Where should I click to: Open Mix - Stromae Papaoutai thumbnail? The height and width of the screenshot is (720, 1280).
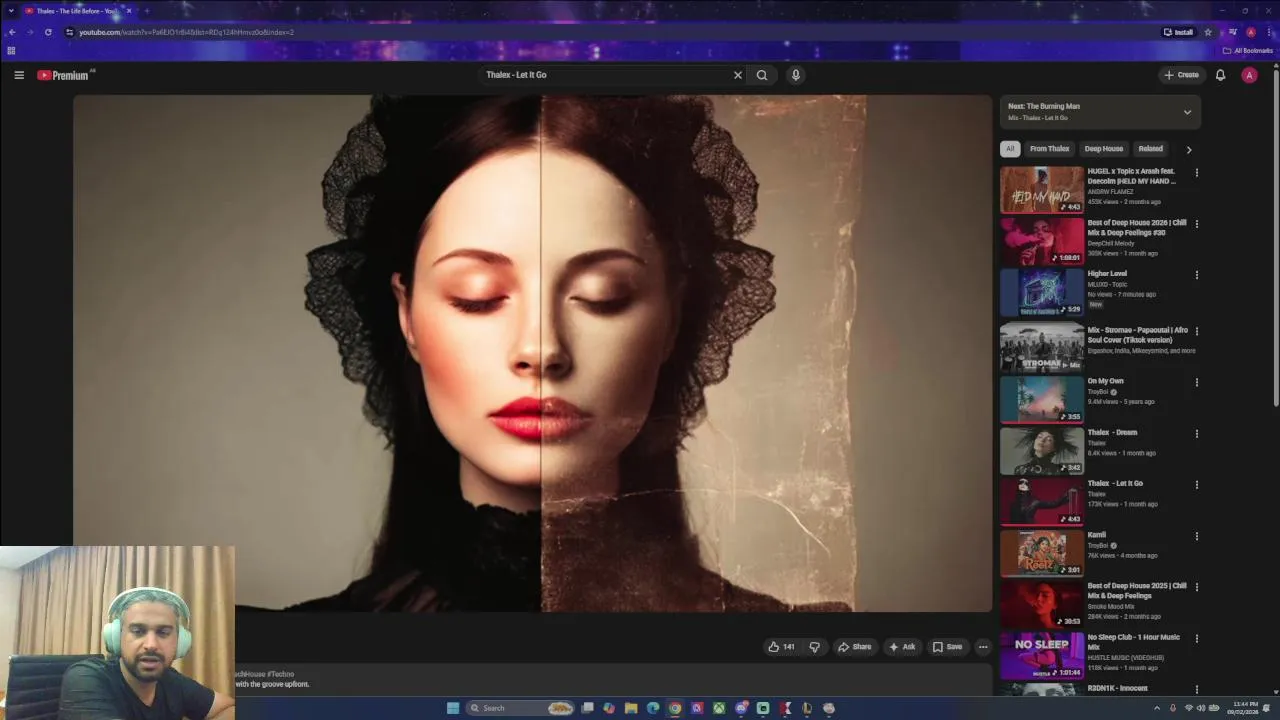(1042, 347)
